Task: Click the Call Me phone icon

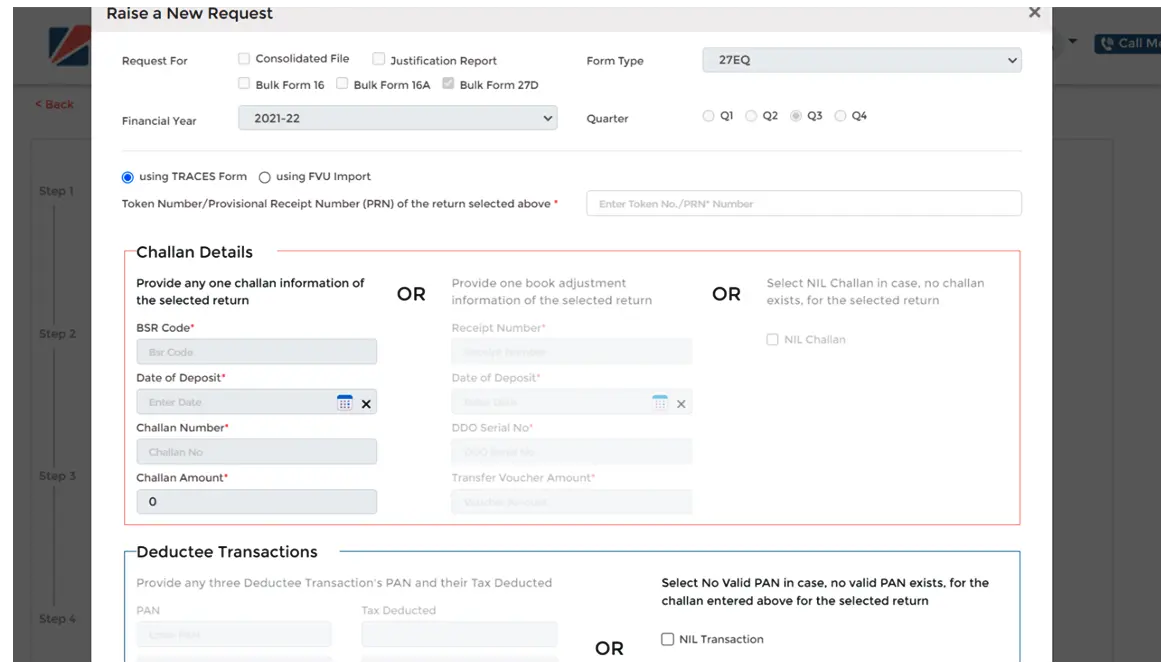Action: [1106, 43]
